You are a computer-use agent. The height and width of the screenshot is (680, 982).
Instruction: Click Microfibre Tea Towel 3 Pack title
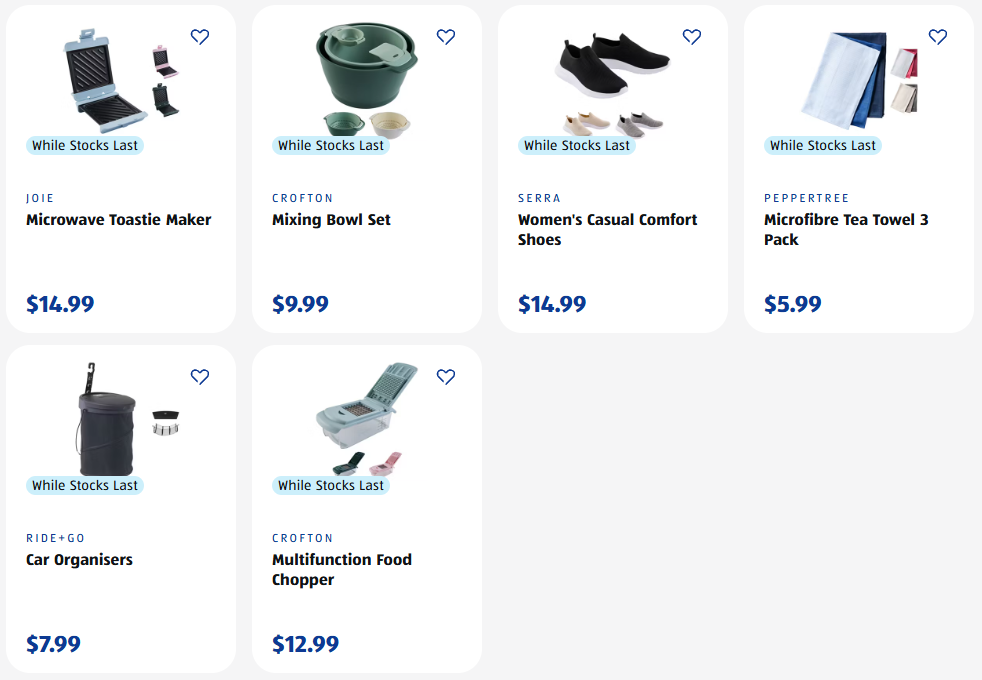[x=846, y=229]
